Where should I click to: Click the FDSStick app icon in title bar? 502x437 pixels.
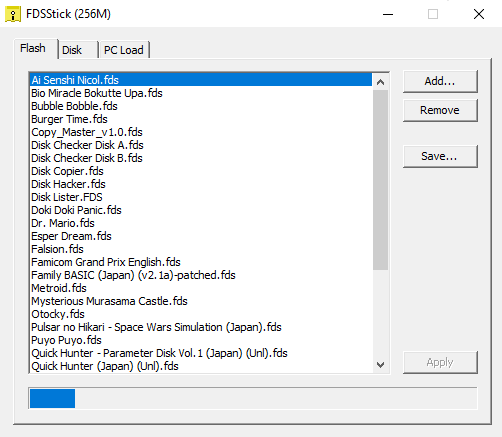pos(13,14)
